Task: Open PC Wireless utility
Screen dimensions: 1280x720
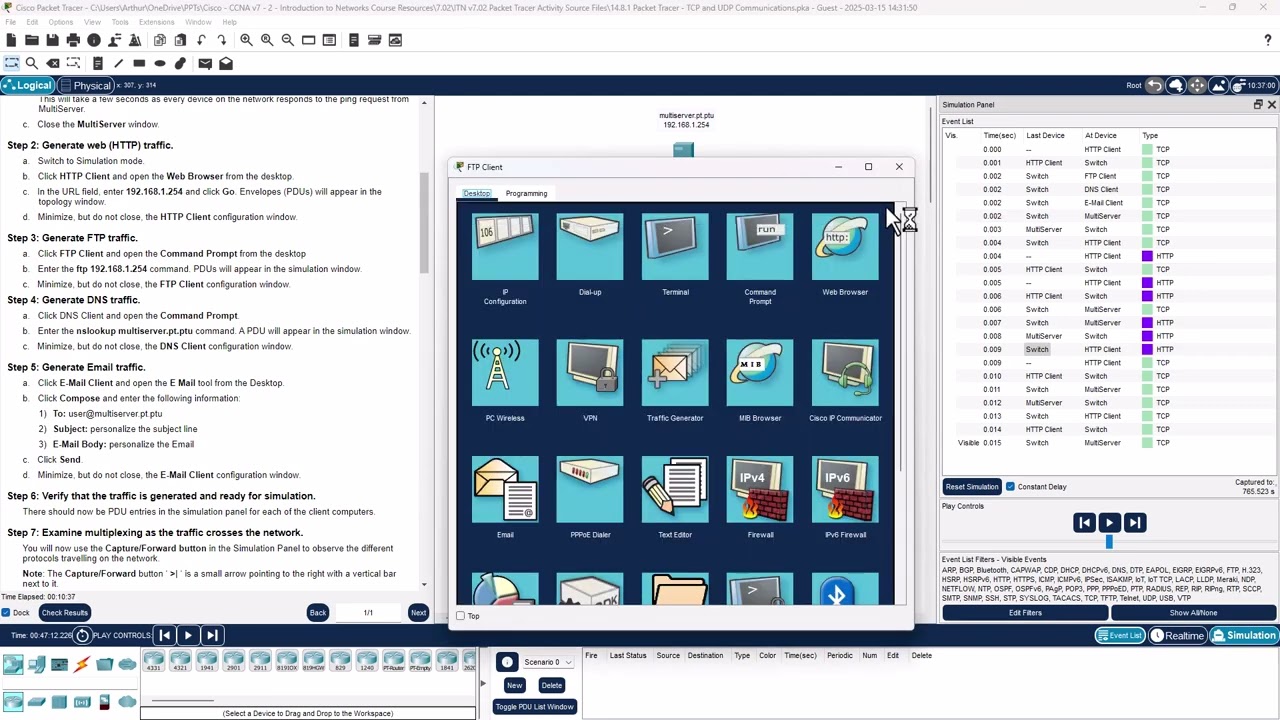Action: [x=505, y=373]
